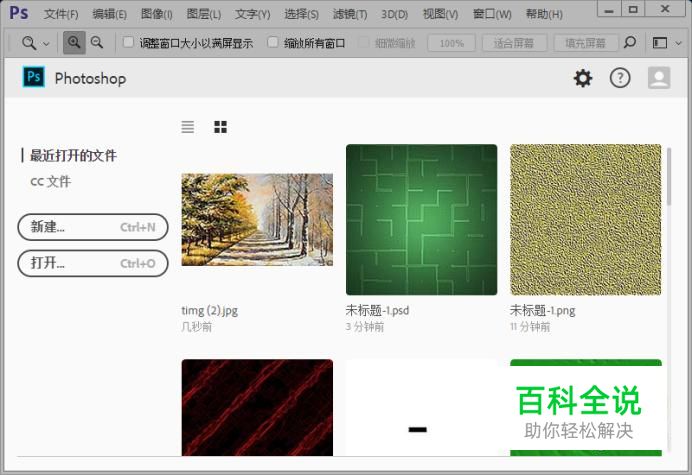Click the Ps icon in title bar
Image resolution: width=692 pixels, height=475 pixels.
click(x=19, y=13)
